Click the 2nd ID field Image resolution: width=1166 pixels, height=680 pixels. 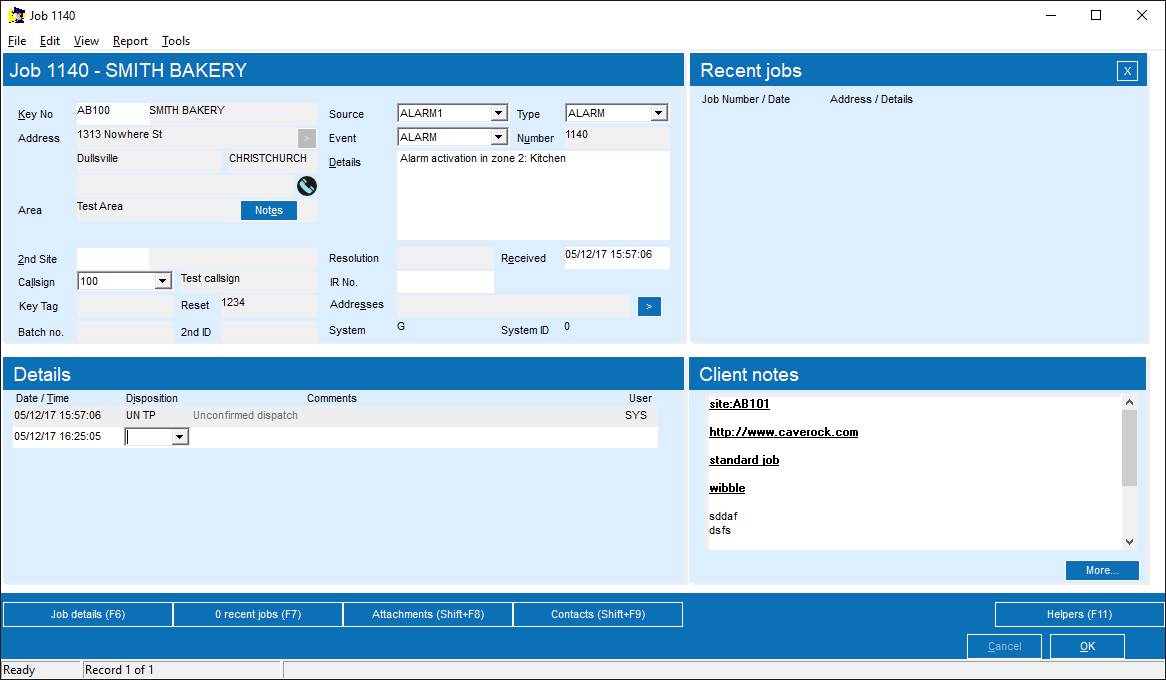pyautogui.click(x=269, y=332)
